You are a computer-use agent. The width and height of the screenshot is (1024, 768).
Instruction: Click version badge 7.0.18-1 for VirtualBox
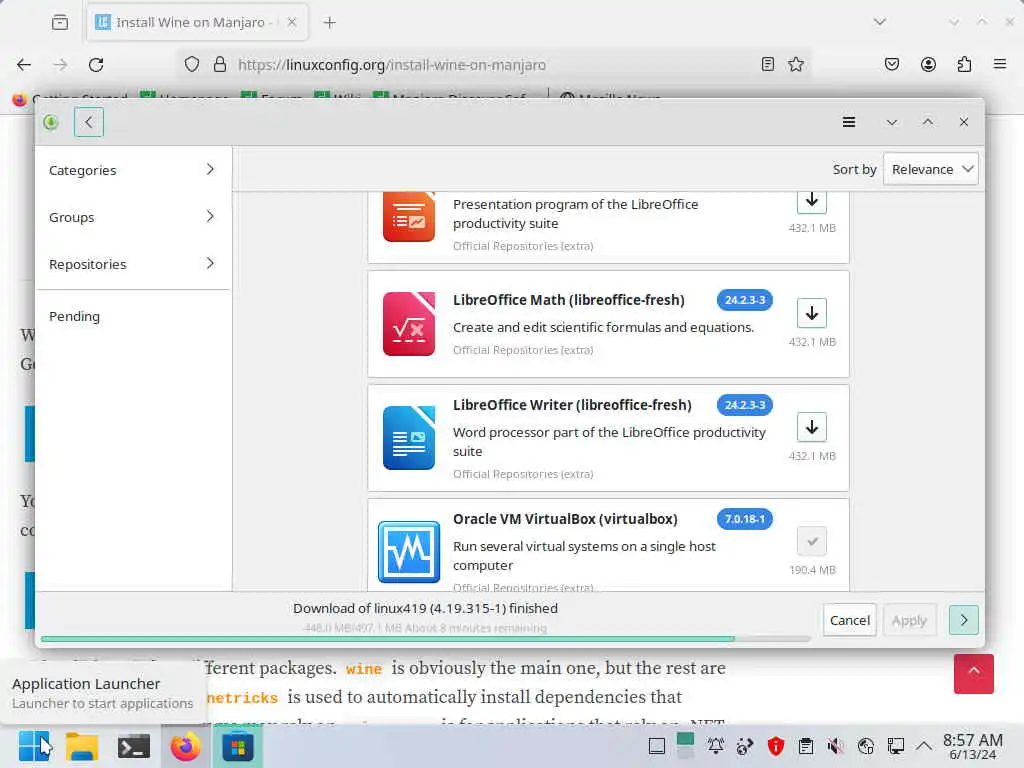point(744,519)
